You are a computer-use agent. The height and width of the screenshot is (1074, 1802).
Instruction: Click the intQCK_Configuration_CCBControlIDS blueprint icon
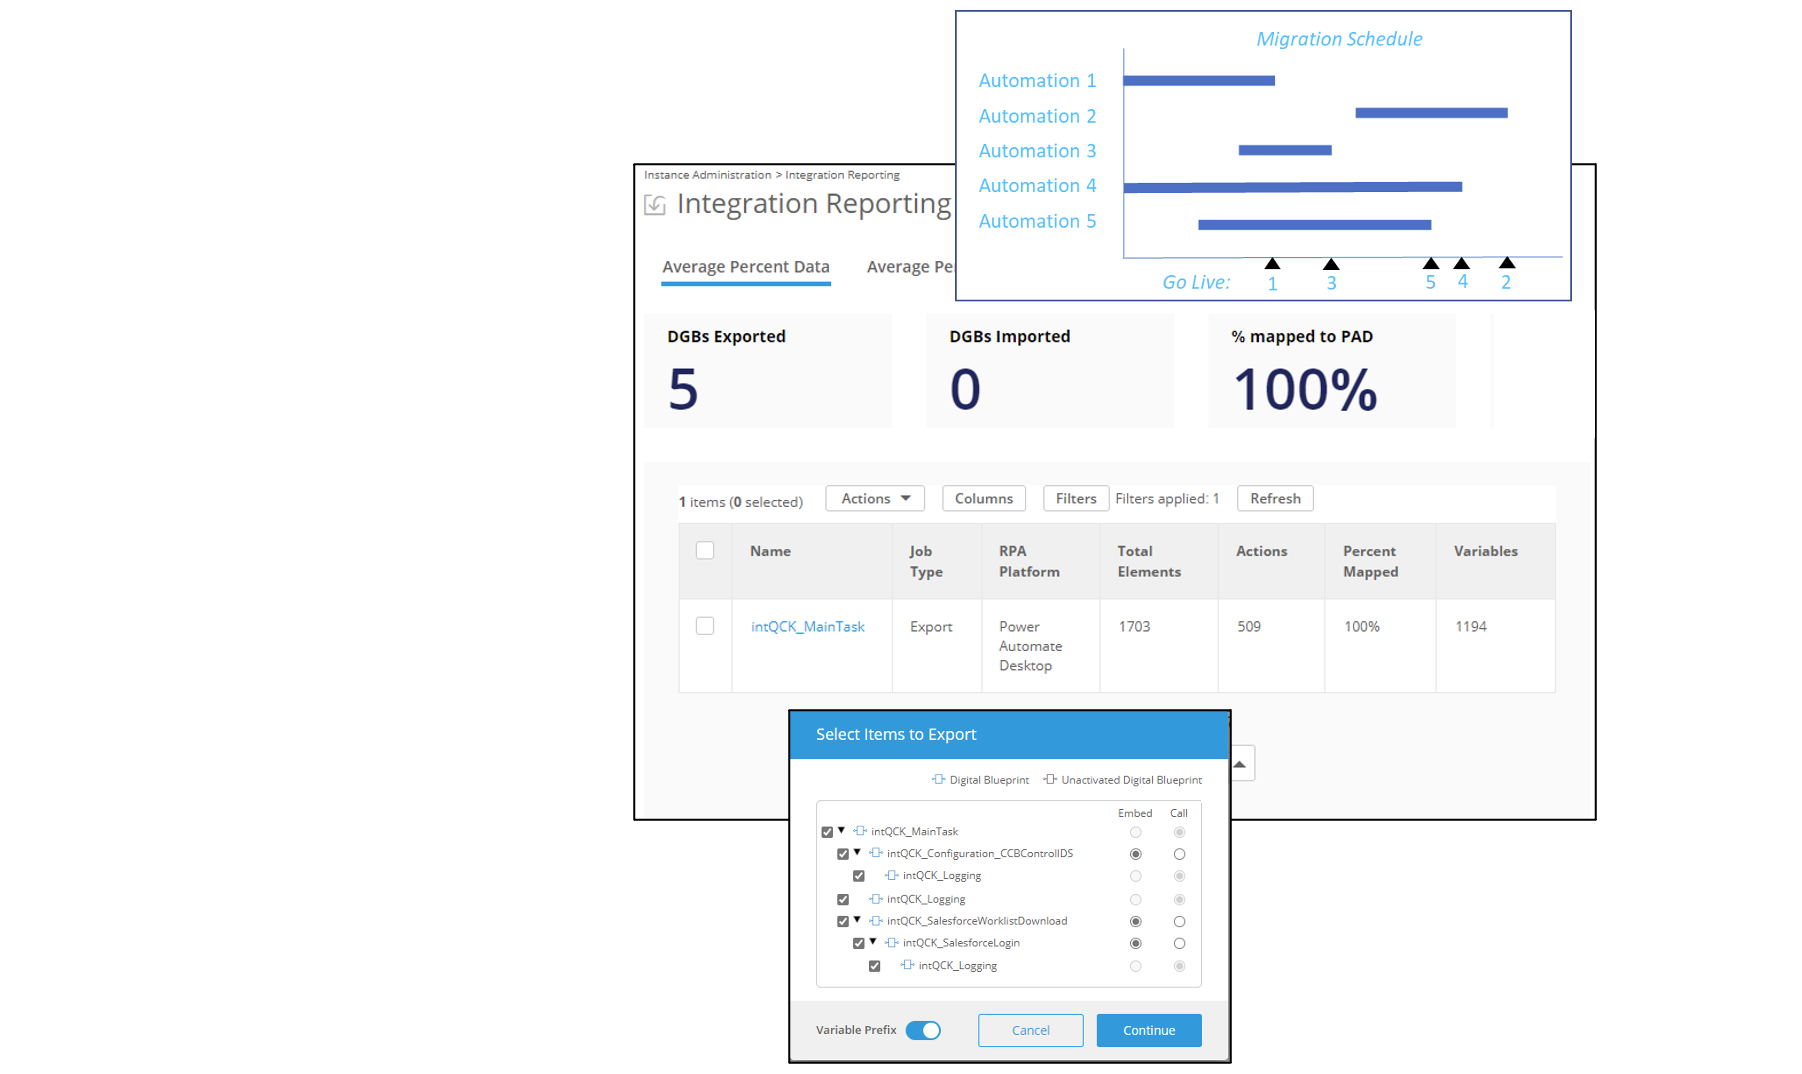click(x=876, y=853)
